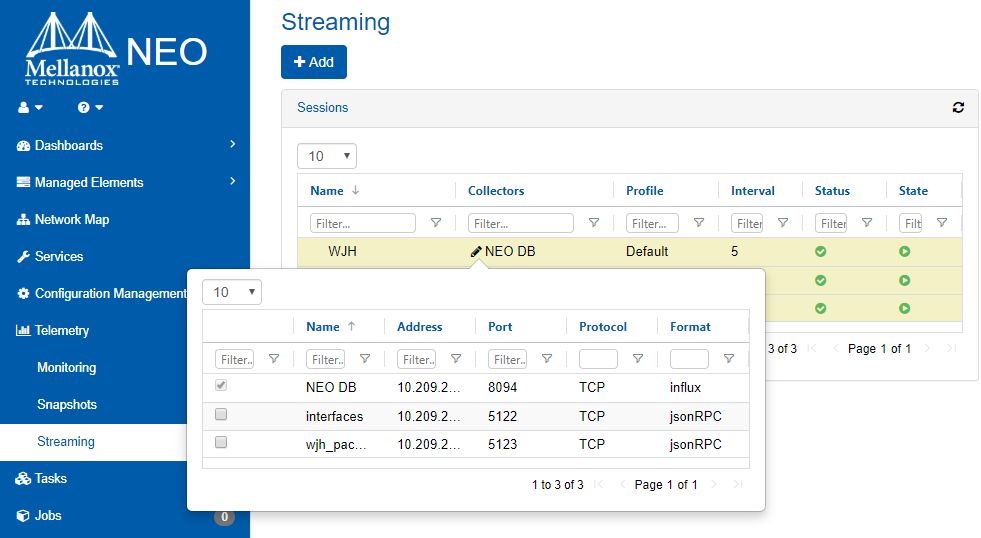Open the user account menu icon
This screenshot has width=981, height=538.
(30, 107)
